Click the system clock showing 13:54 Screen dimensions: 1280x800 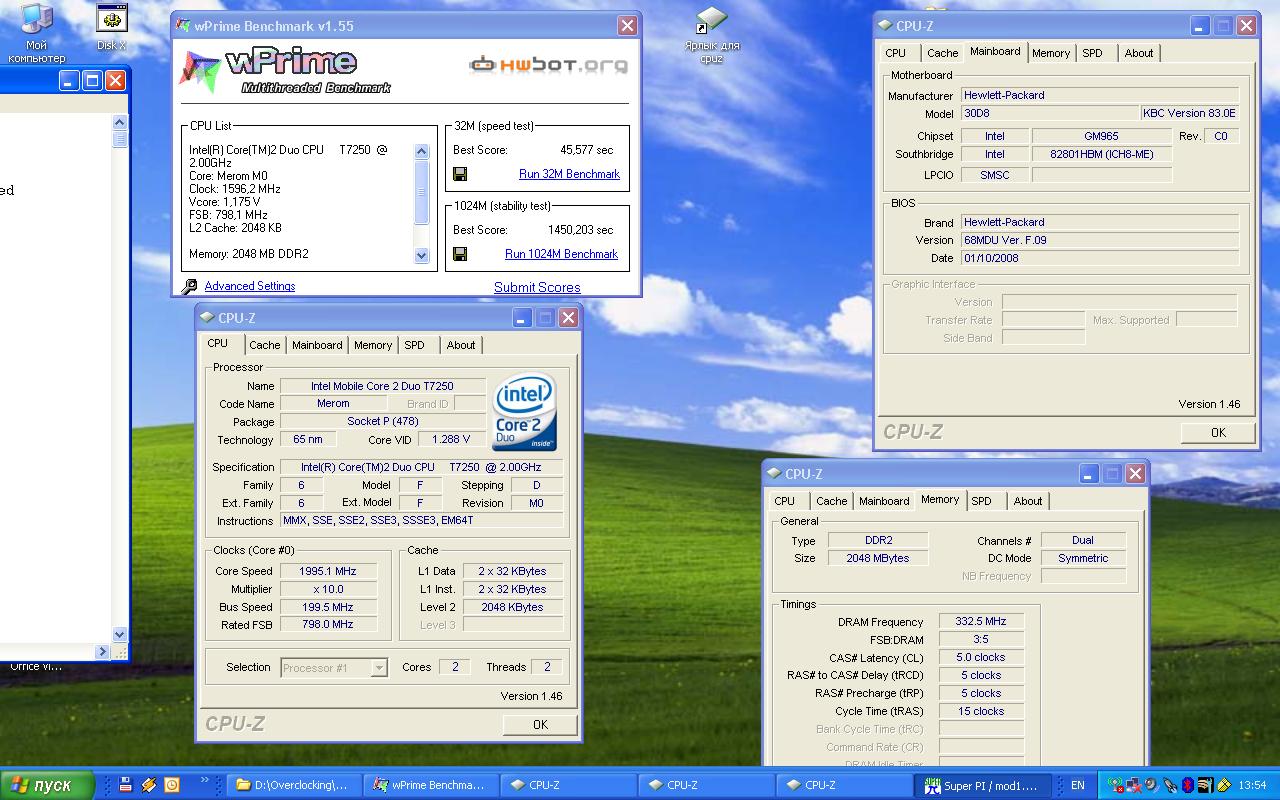[x=1252, y=785]
